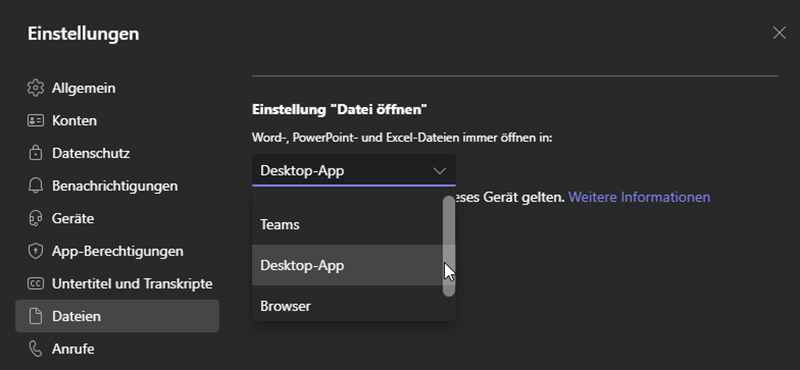The height and width of the screenshot is (370, 800).
Task: Click the Datenschutz padlock icon
Action: tap(35, 153)
